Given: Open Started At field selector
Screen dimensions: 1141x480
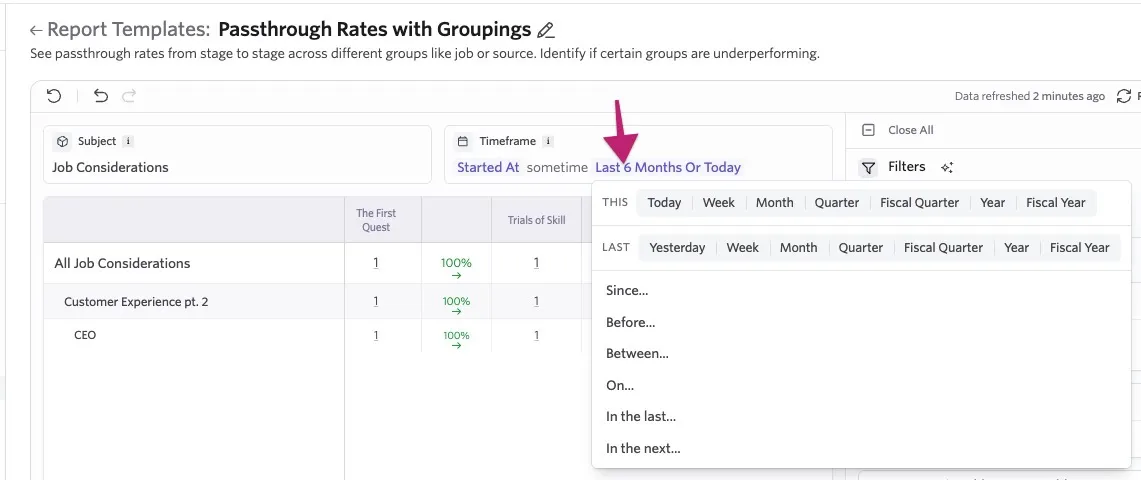Looking at the screenshot, I should [488, 167].
